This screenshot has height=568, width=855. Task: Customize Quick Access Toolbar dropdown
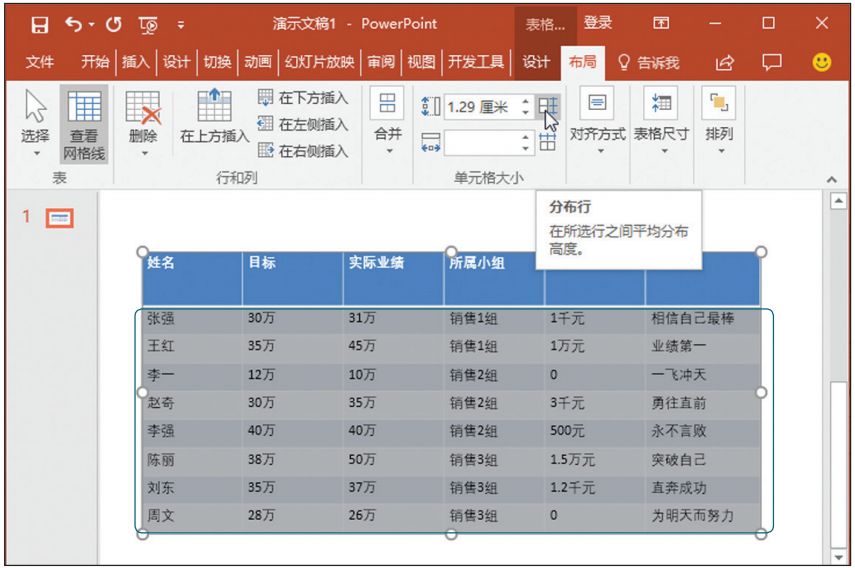coord(180,25)
